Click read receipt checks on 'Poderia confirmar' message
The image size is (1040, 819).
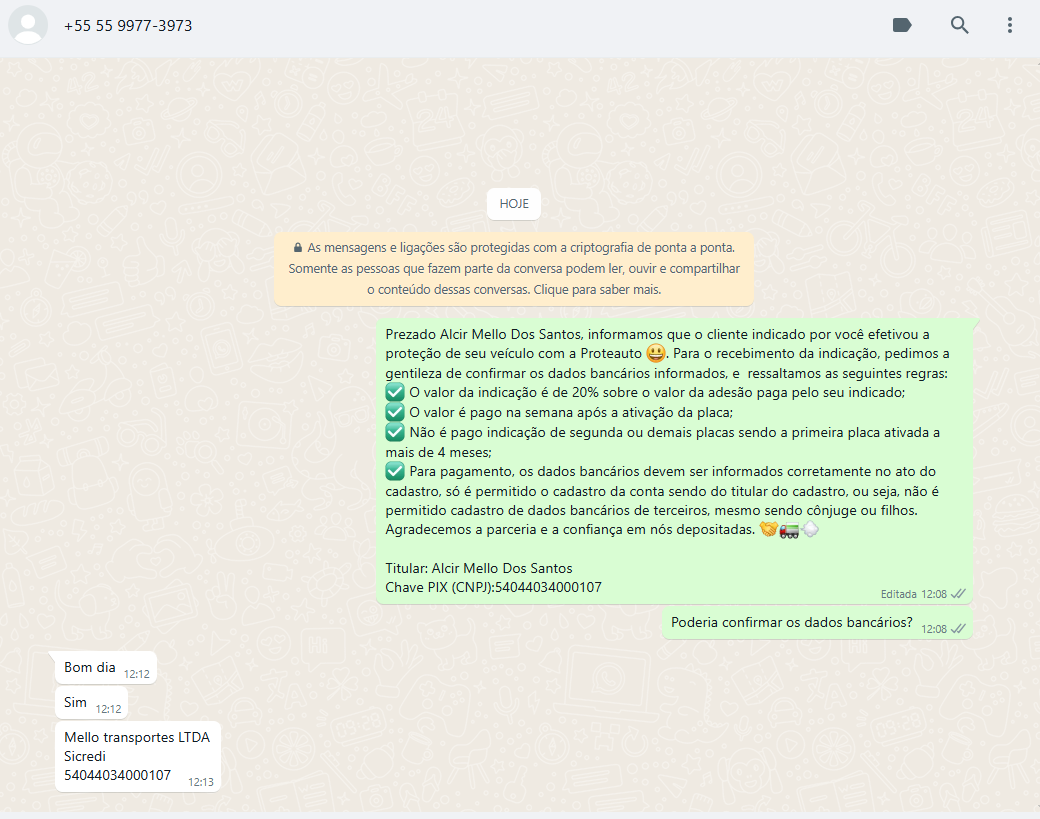(x=958, y=629)
